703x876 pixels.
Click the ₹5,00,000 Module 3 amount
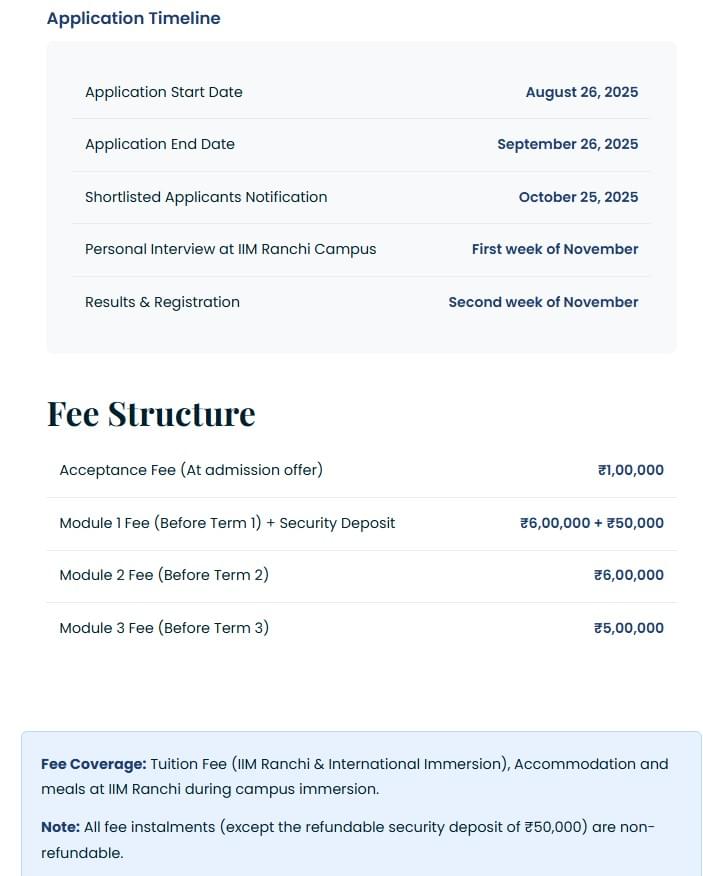pos(628,628)
